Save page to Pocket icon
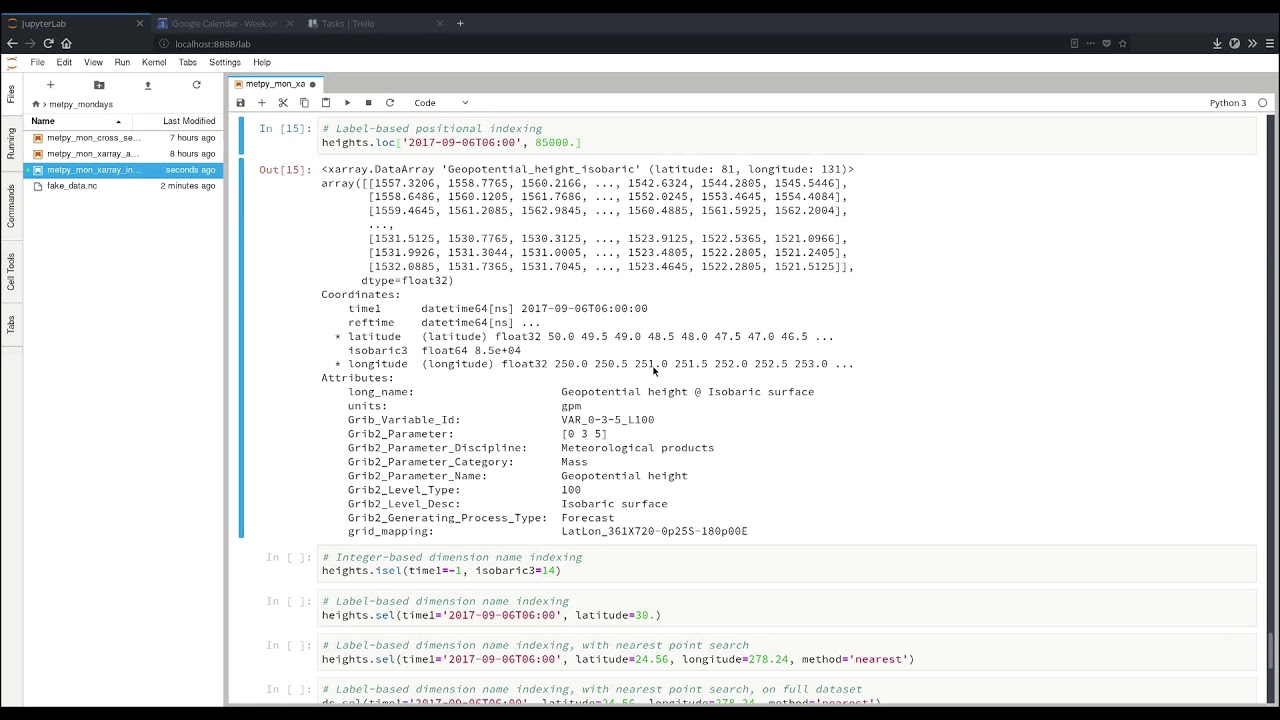The width and height of the screenshot is (1280, 720). pyautogui.click(x=1106, y=43)
